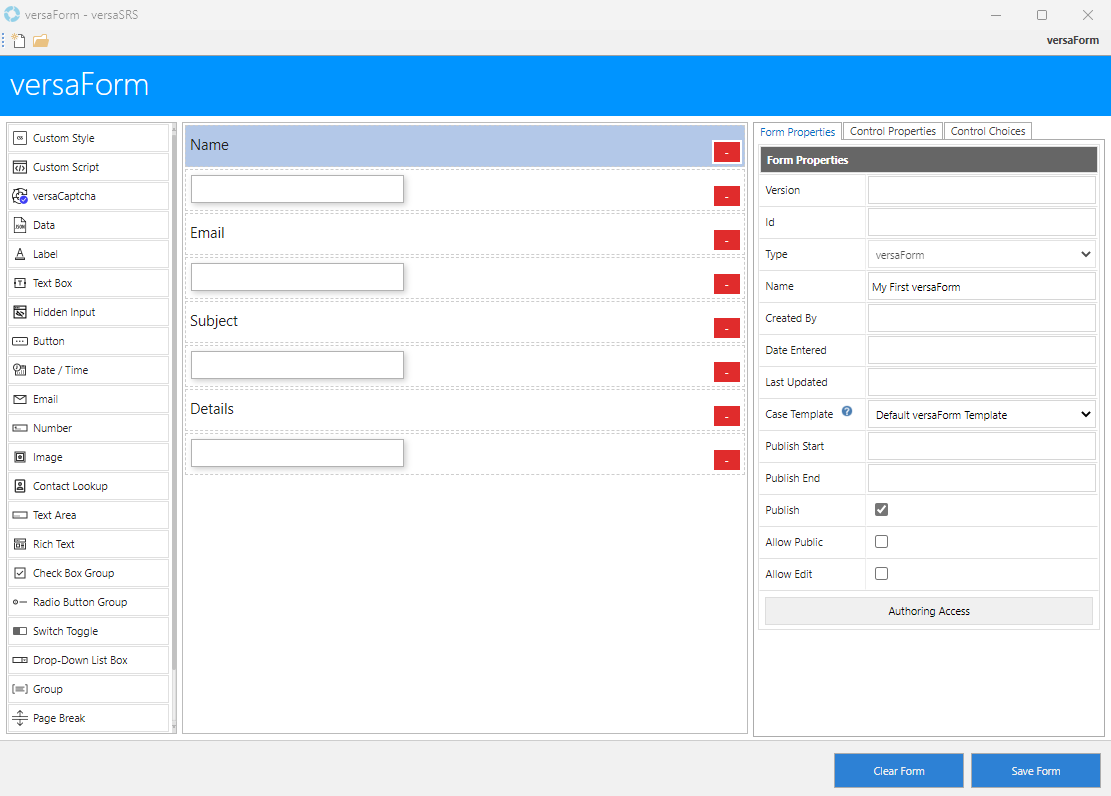Select the Subject label on canvas
Viewport: 1111px width, 796px height.
(x=214, y=321)
